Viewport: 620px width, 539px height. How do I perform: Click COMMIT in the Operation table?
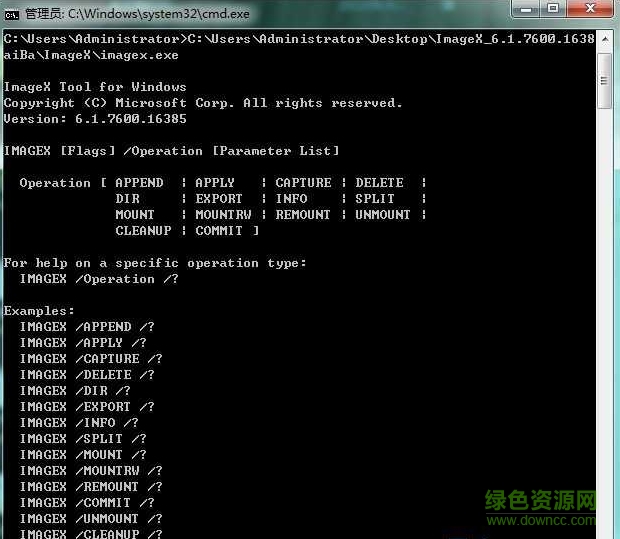tap(219, 231)
